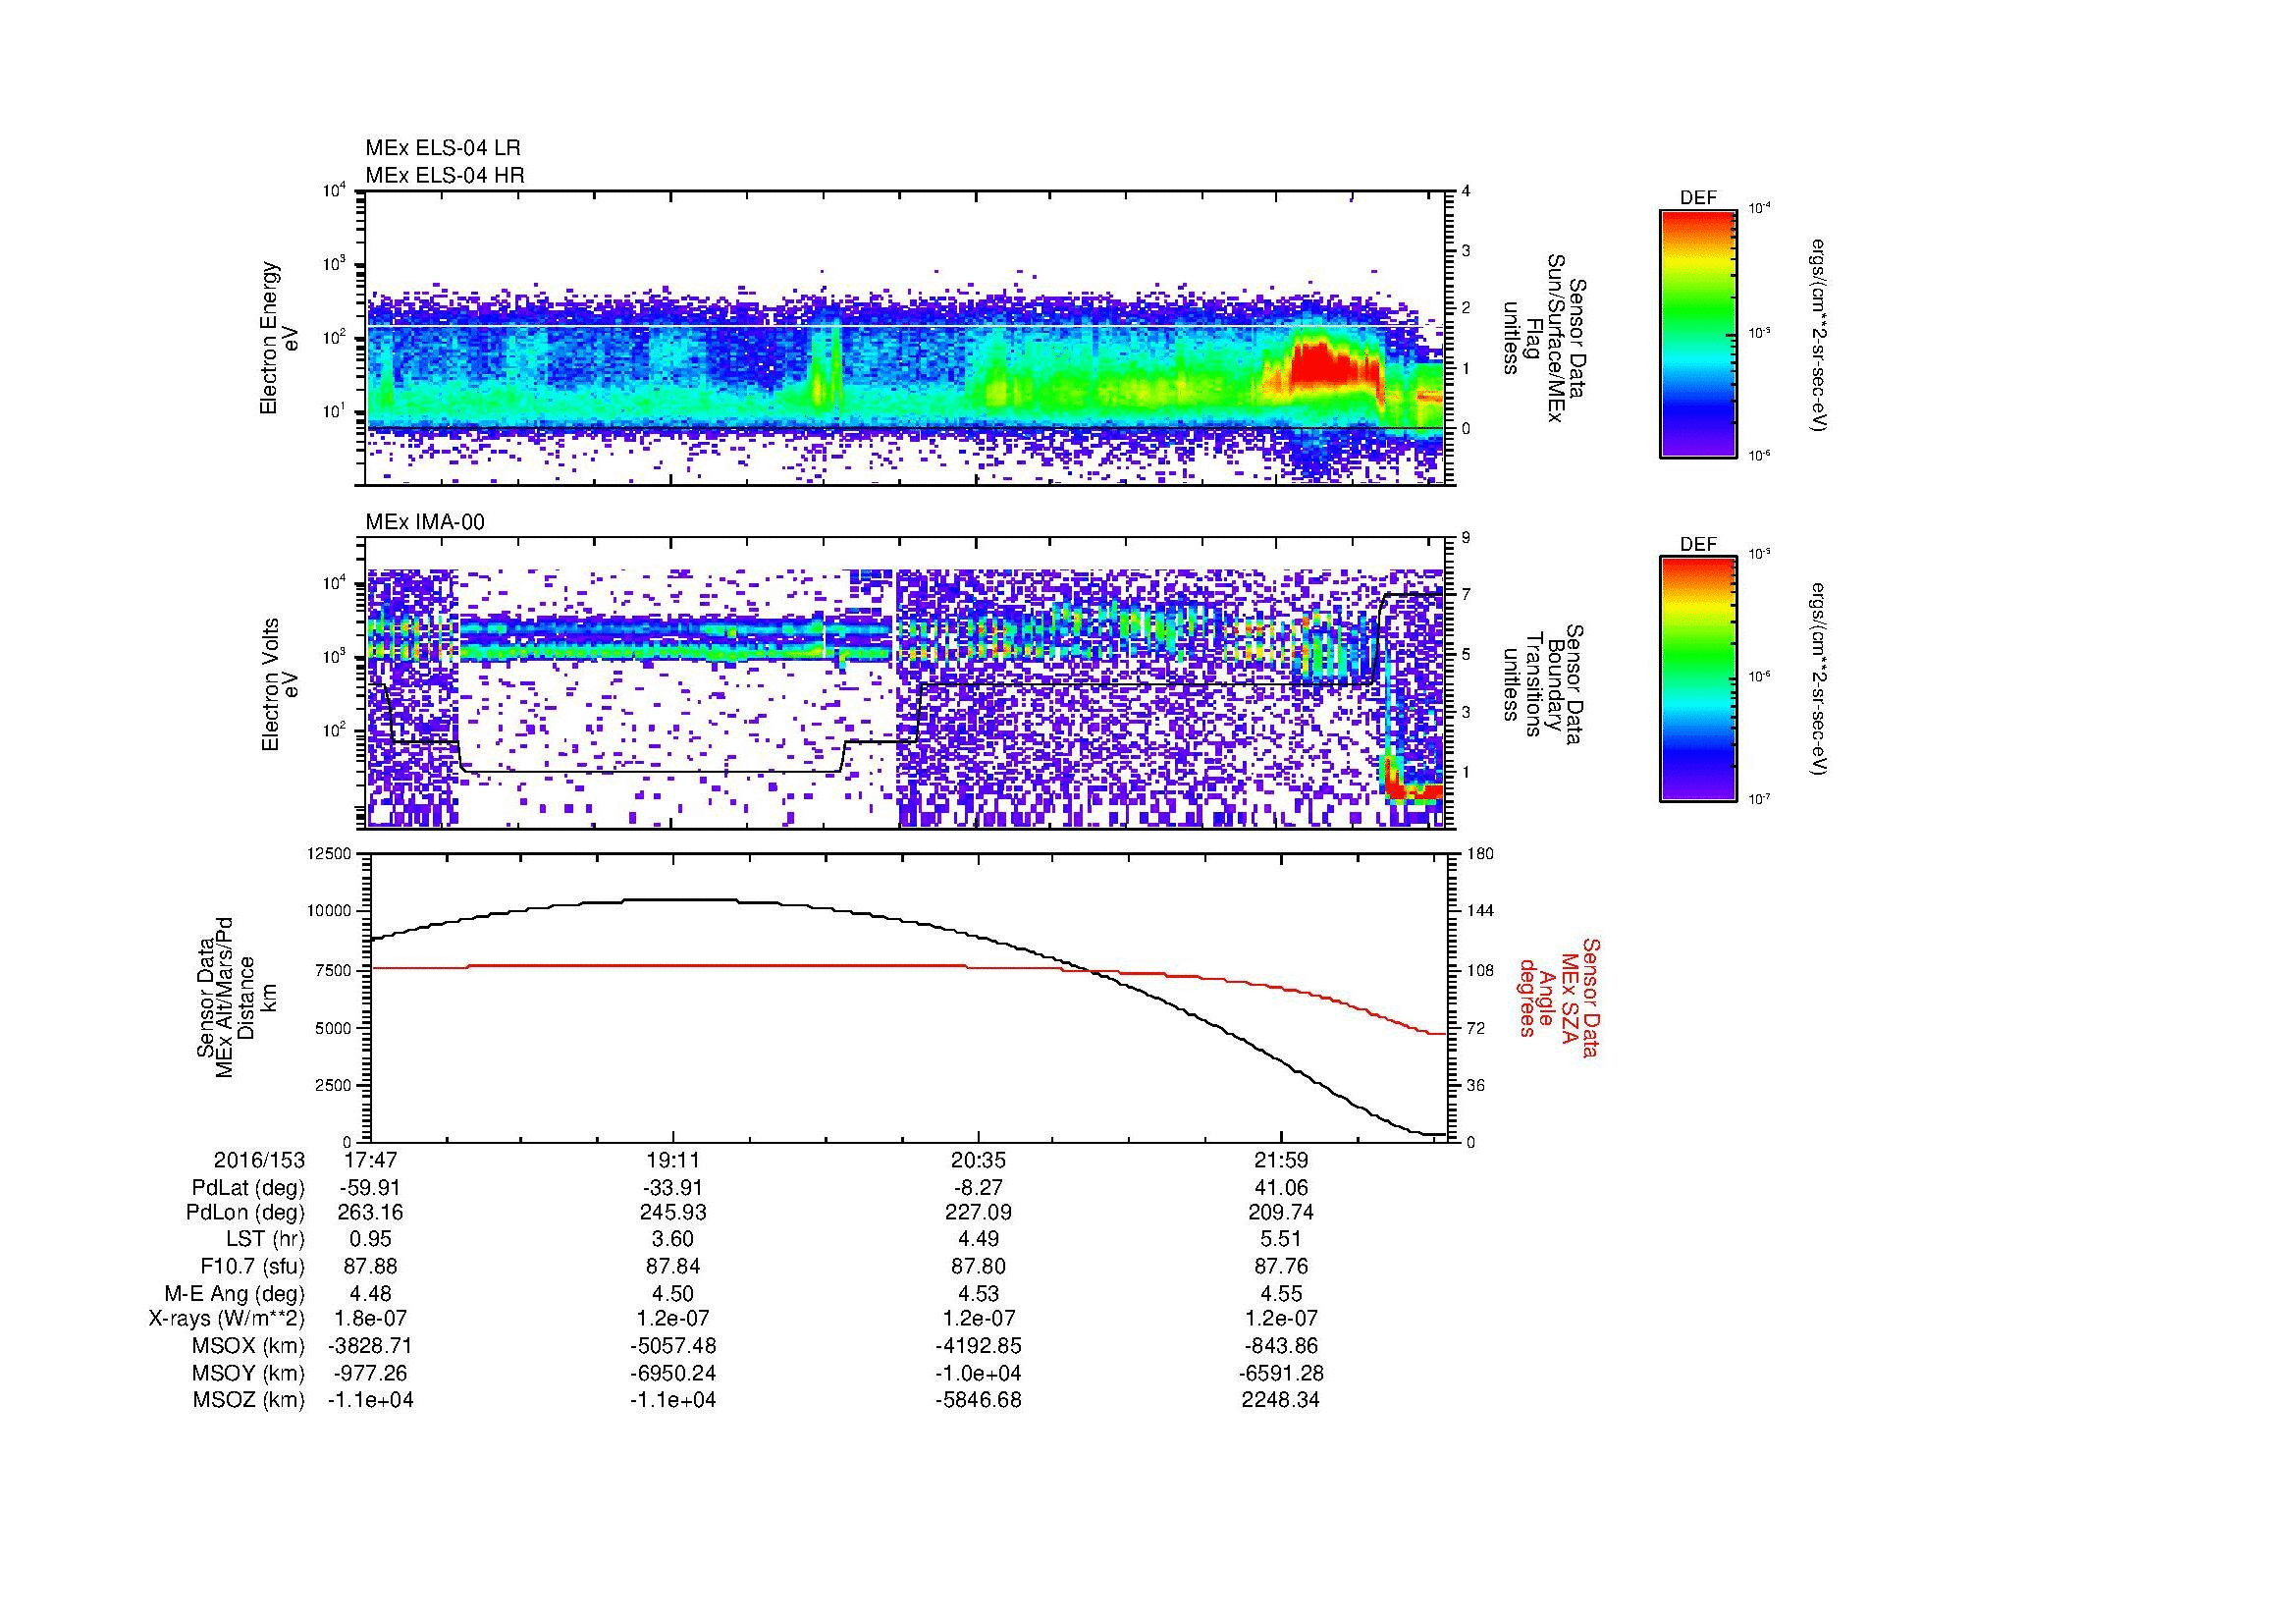This screenshot has width=2296, height=1623.
Task: Click the 'MEx ELS-04 LR' panel title
Action: (442, 148)
